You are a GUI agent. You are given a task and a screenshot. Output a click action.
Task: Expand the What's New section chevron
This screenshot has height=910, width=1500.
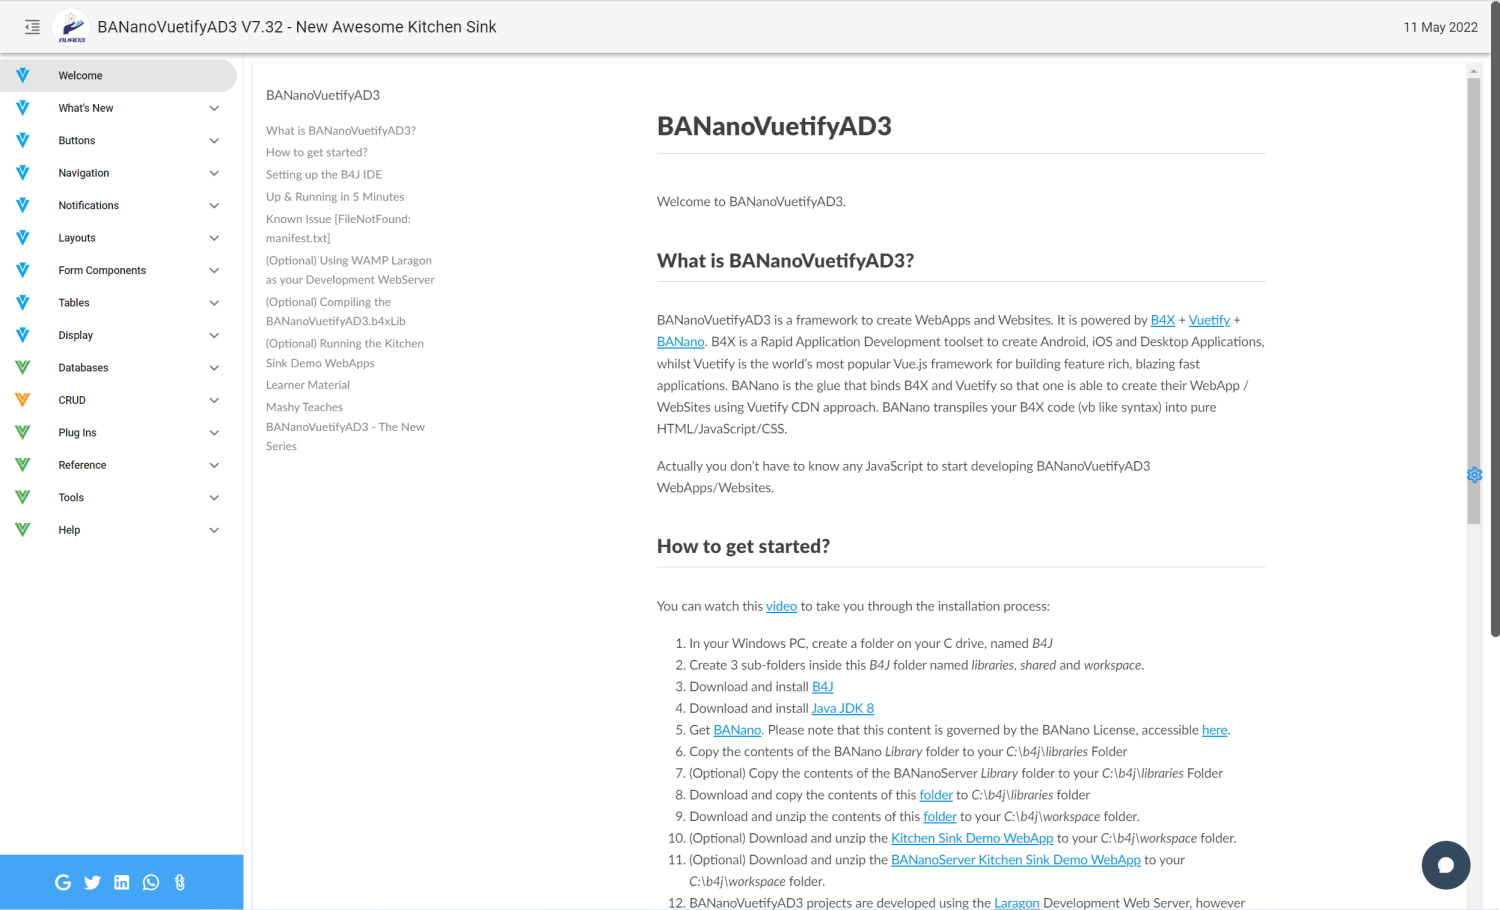pos(214,108)
